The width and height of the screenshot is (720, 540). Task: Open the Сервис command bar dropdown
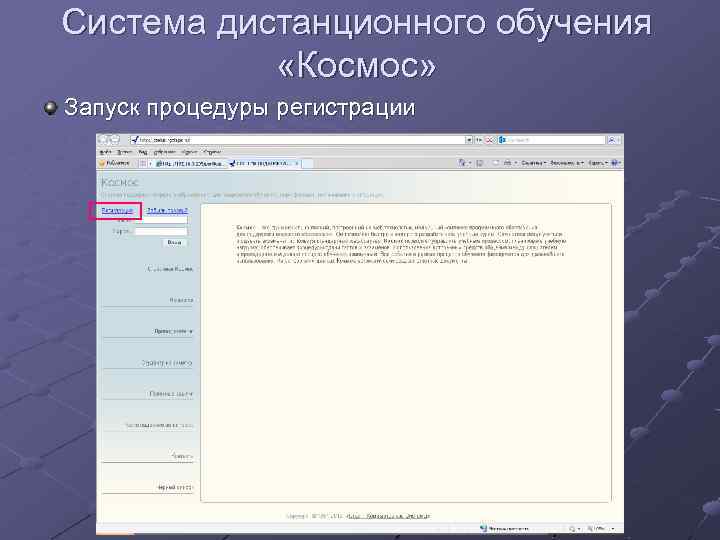598,163
